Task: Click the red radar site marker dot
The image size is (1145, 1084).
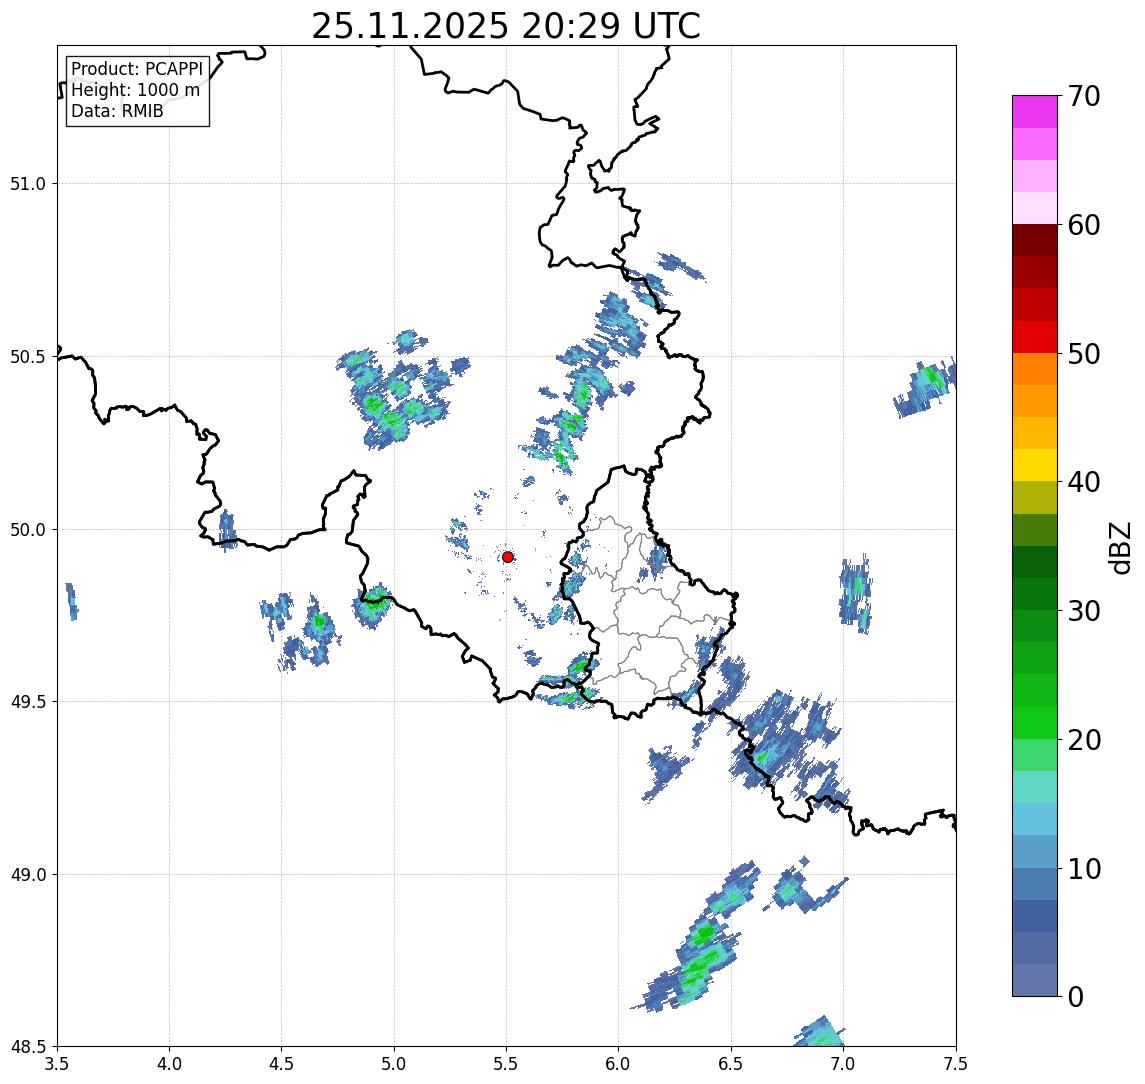Action: (508, 557)
